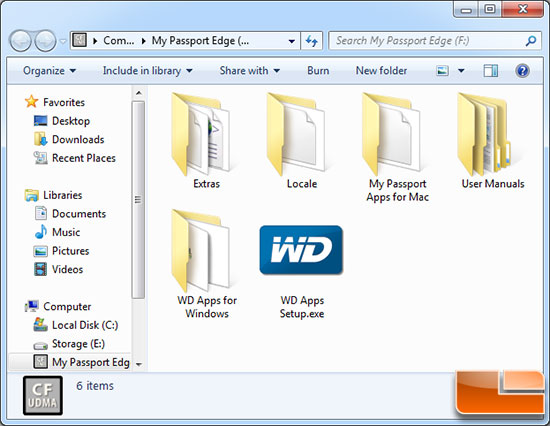Click the search magnifier icon
Screen dimensions: 550x426
click(x=531, y=41)
